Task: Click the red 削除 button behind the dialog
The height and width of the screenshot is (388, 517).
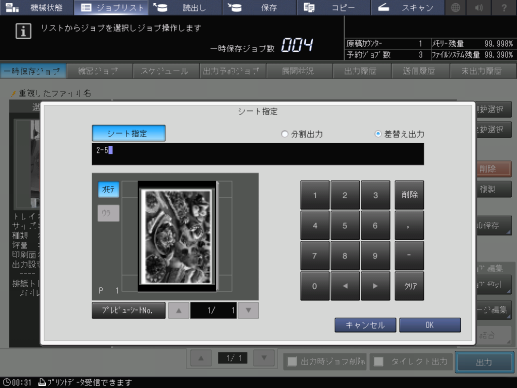Action: [x=493, y=169]
